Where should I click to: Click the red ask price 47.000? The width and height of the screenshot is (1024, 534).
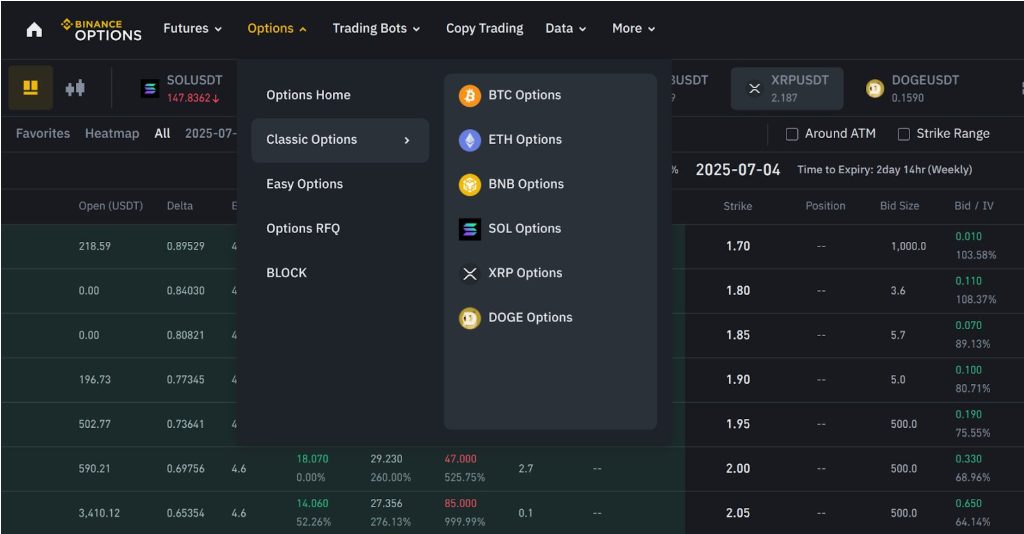pyautogui.click(x=460, y=459)
